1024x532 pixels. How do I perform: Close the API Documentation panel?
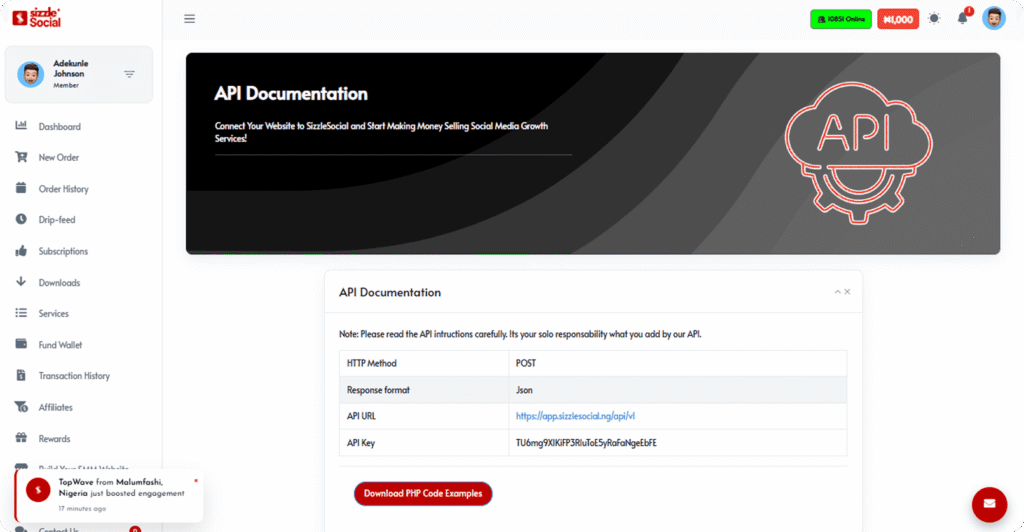[x=847, y=292]
